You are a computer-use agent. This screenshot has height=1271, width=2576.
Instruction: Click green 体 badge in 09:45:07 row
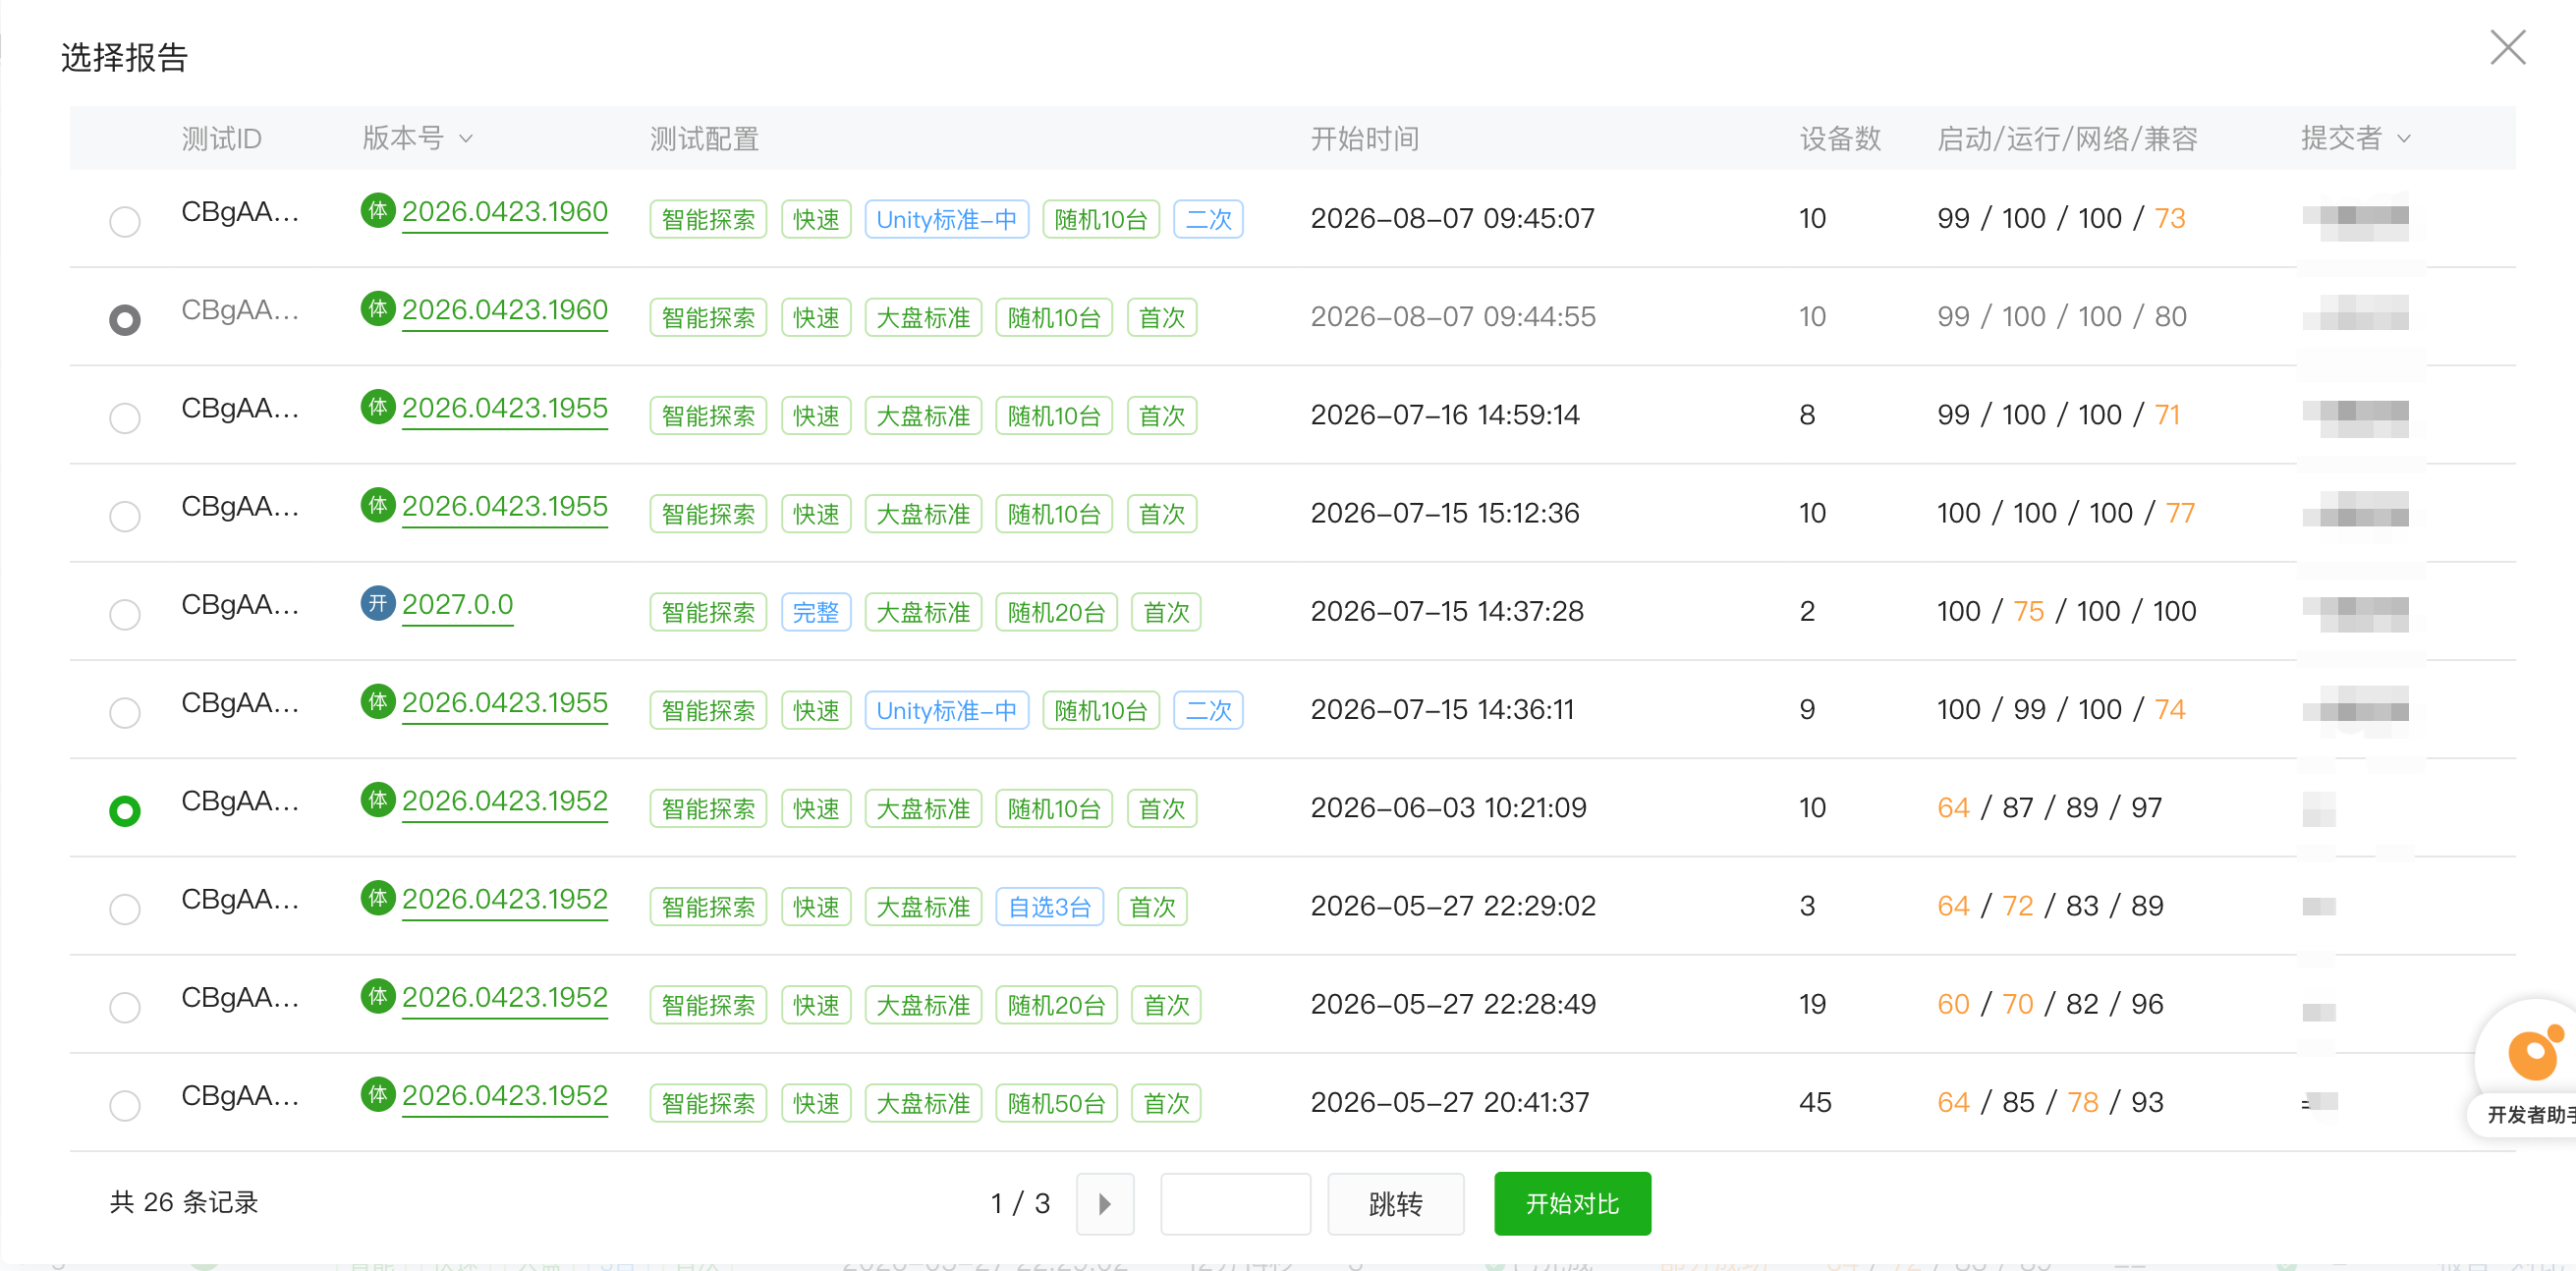tap(378, 210)
